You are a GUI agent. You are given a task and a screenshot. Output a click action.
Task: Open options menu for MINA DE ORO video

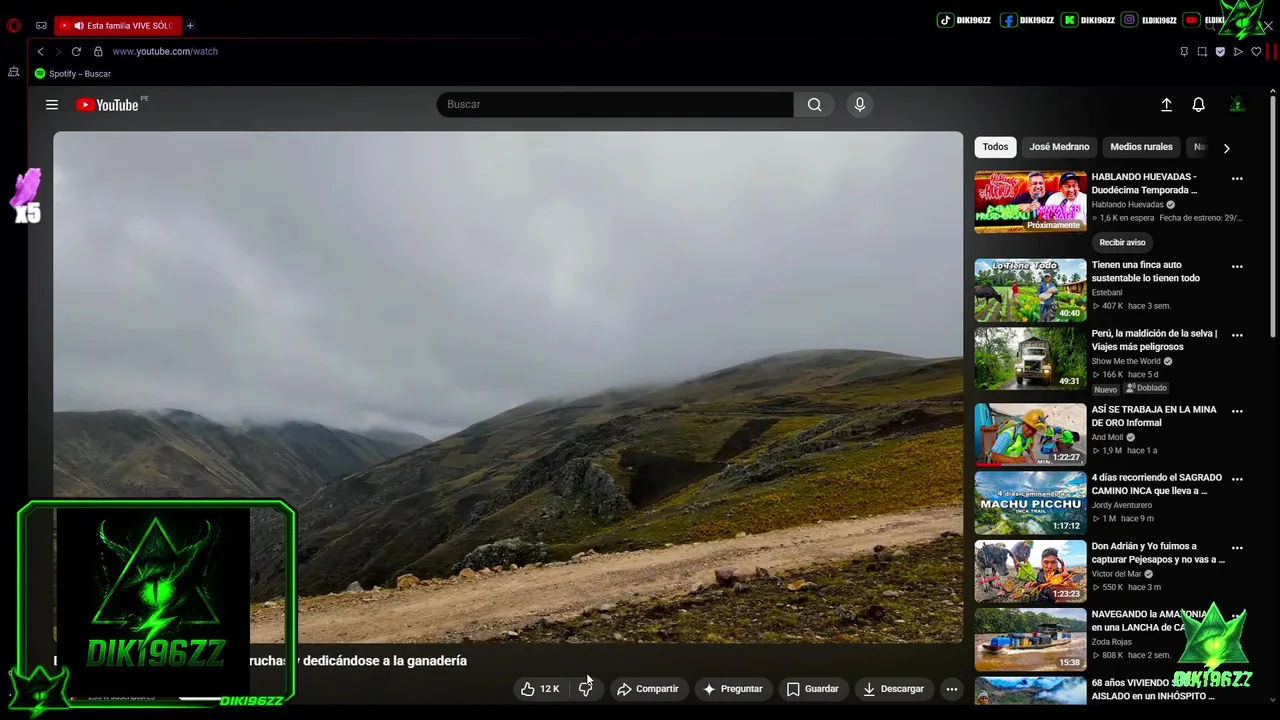click(x=1237, y=411)
